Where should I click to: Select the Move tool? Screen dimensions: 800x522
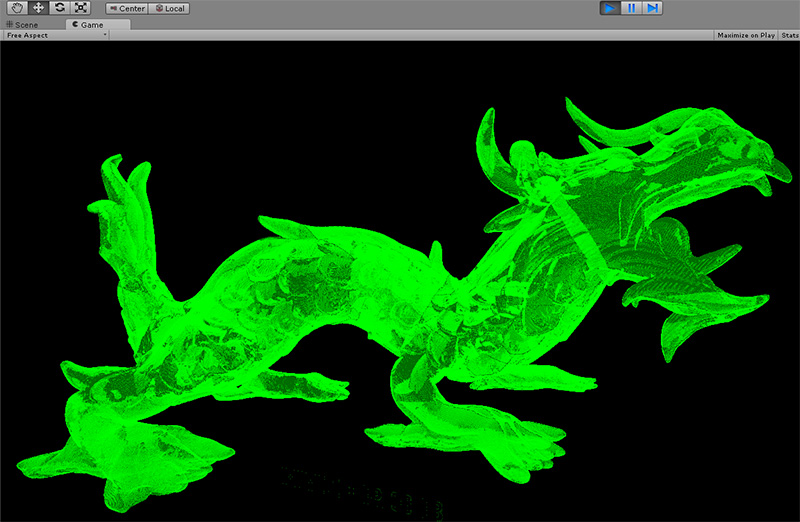(37, 8)
